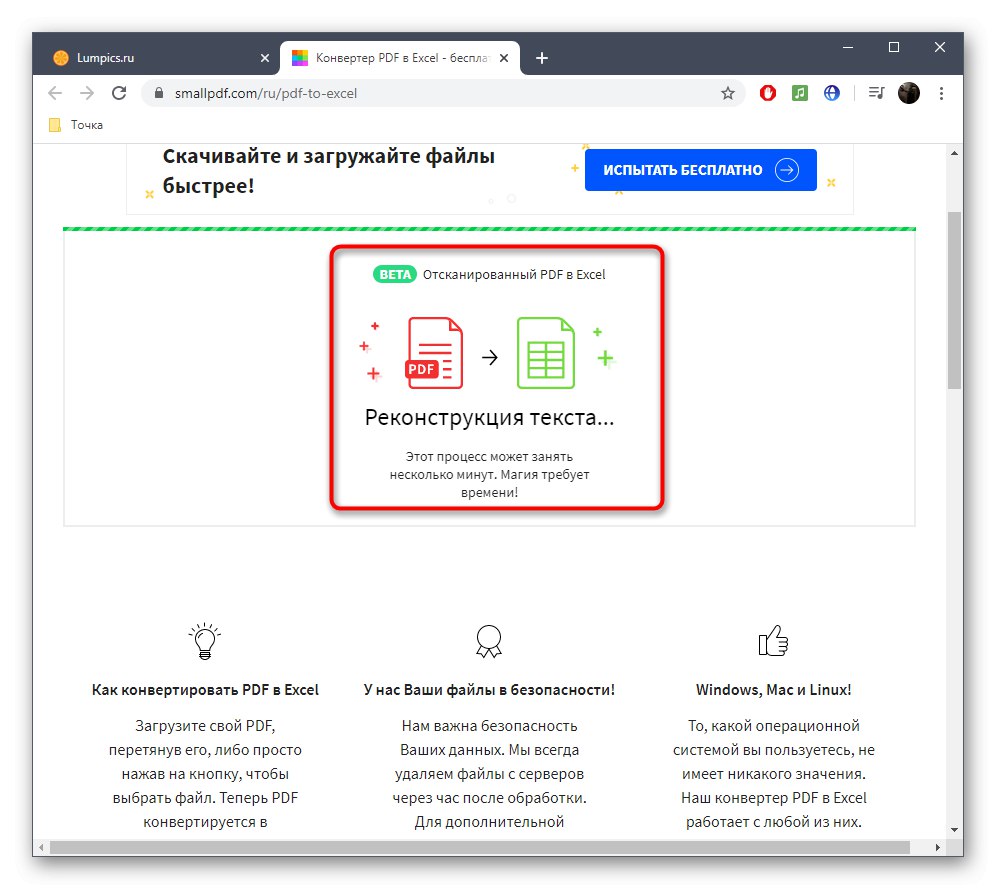This screenshot has width=996, height=889.
Task: Close the Lumpics.ru tab
Action: click(x=265, y=57)
